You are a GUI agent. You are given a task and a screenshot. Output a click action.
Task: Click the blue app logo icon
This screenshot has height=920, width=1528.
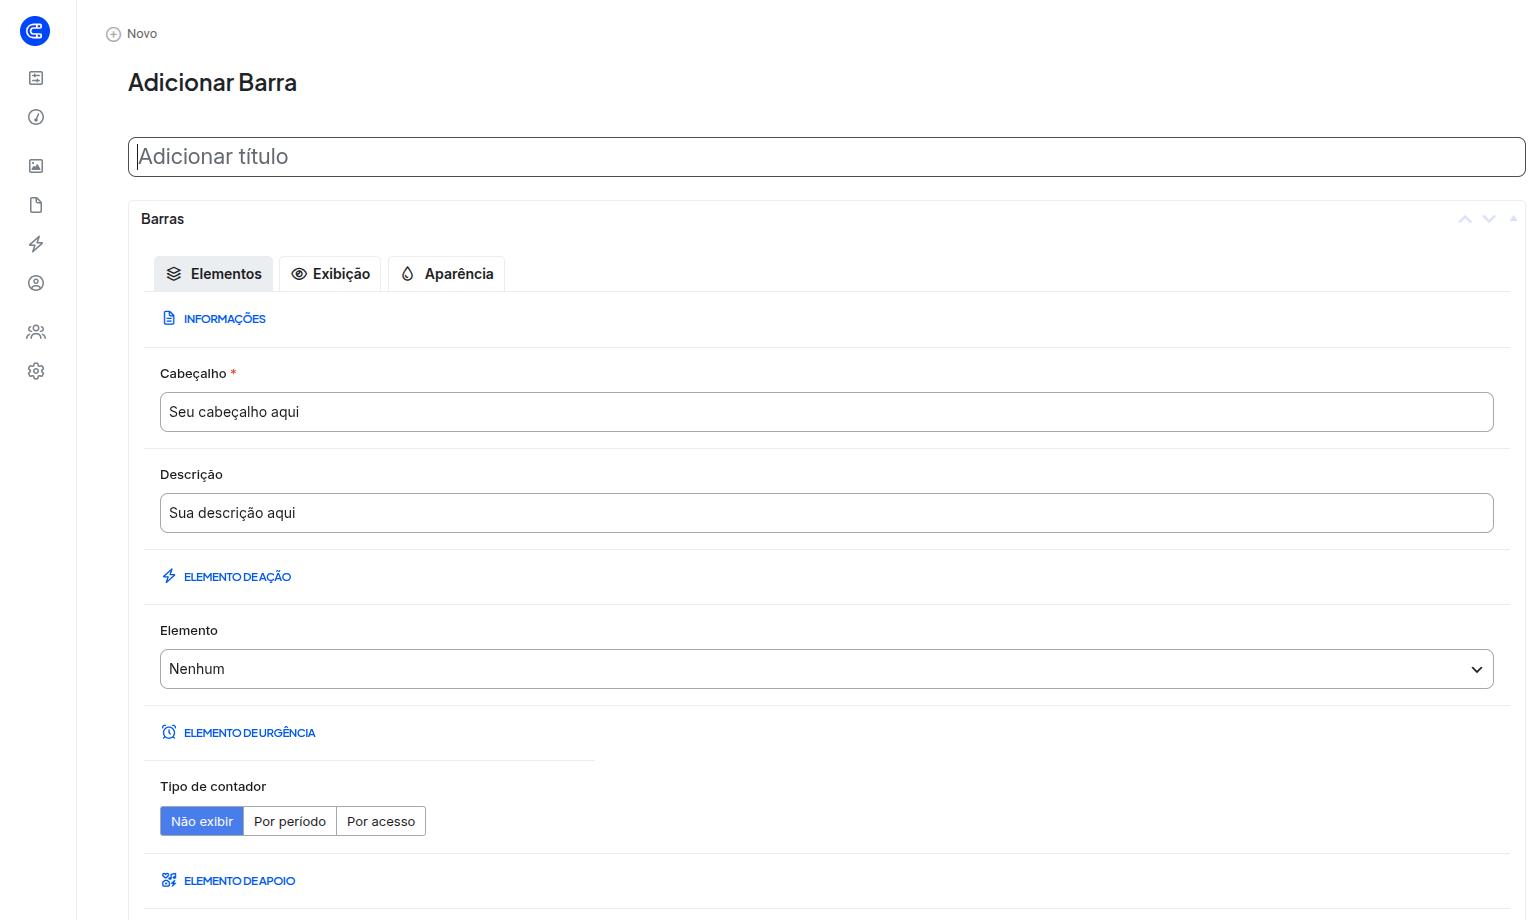tap(35, 31)
